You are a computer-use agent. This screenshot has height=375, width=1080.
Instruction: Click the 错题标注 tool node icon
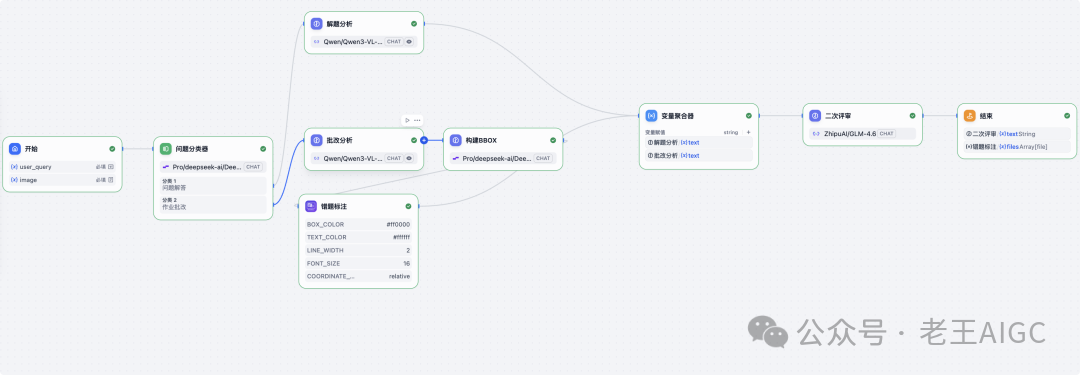point(311,205)
